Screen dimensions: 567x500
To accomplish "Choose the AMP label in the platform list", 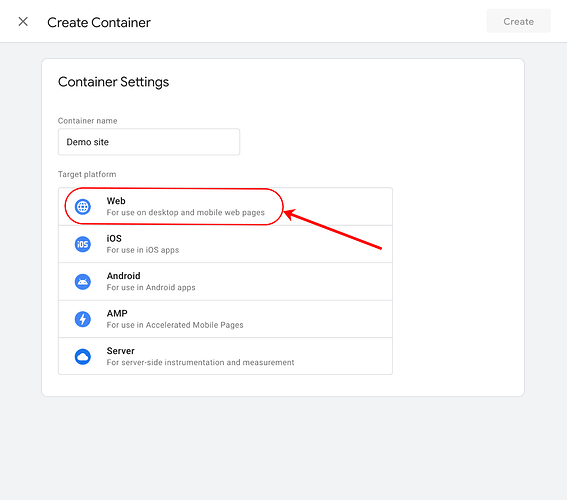I will [117, 313].
